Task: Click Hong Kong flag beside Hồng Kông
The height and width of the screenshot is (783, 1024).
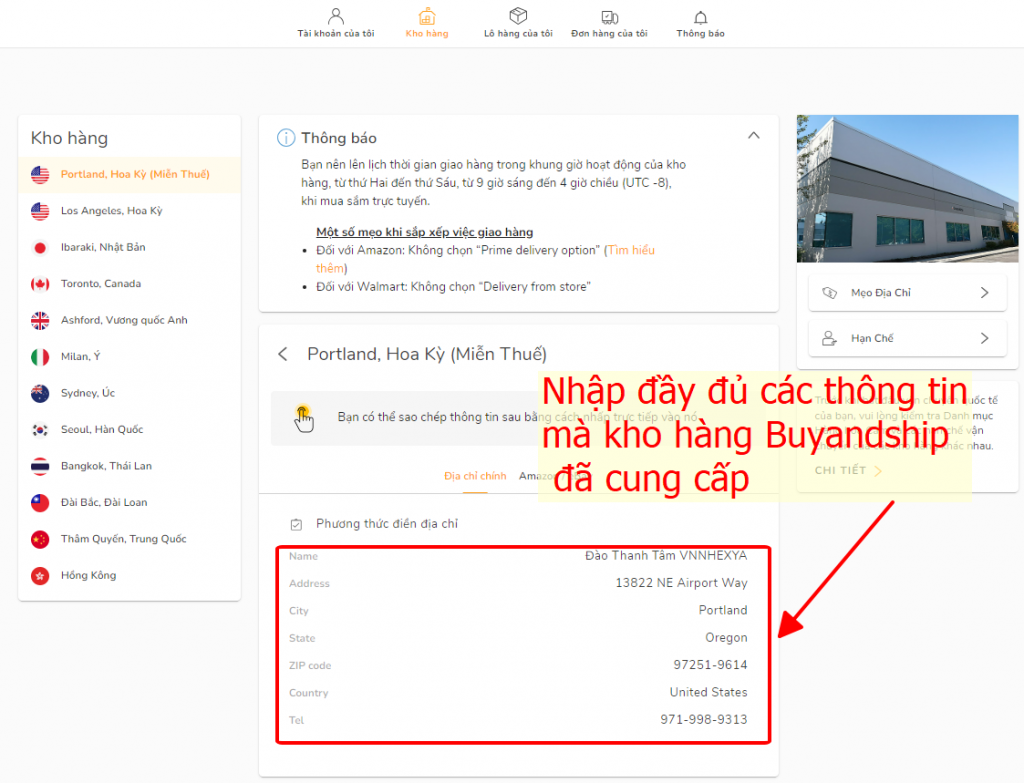Action: [40, 575]
